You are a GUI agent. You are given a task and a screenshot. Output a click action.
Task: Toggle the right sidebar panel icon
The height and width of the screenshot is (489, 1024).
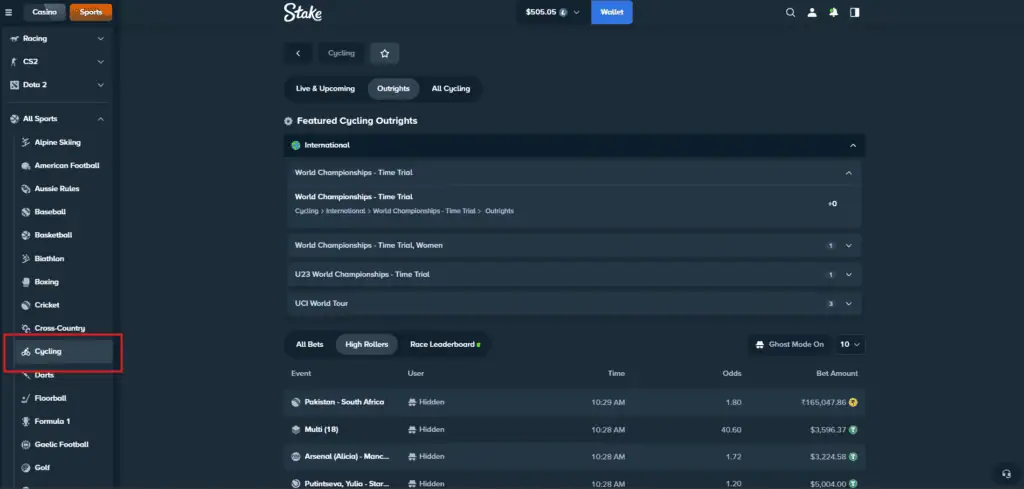[854, 13]
